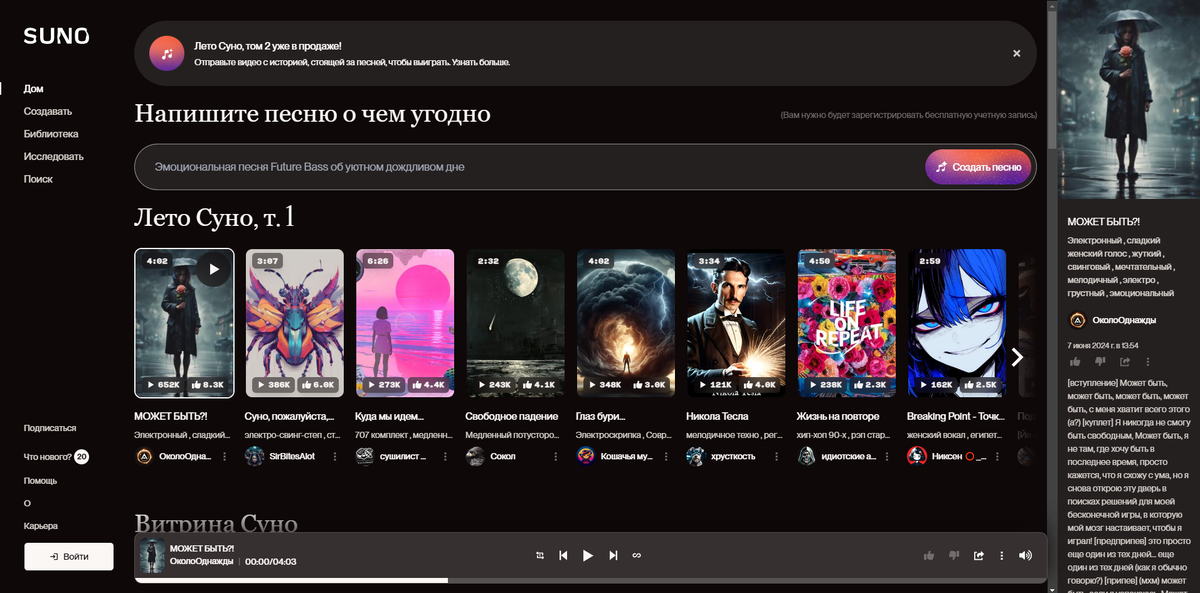
Task: Like song in right details panel
Action: [1075, 361]
